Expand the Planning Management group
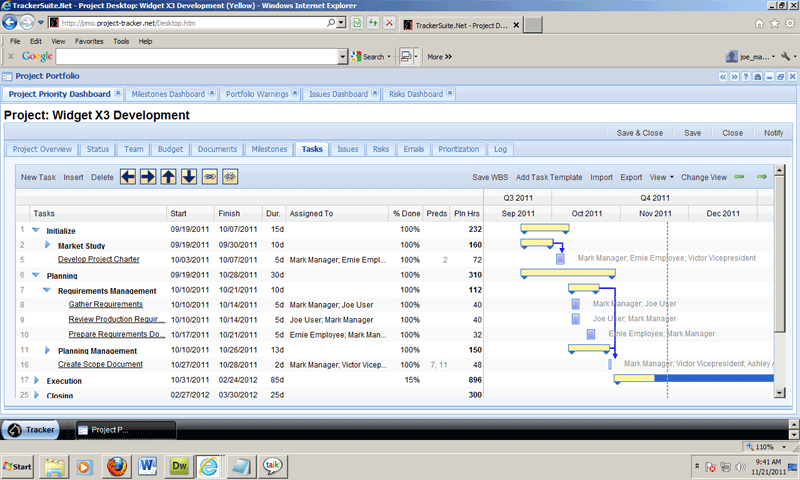The height and width of the screenshot is (480, 800). (x=47, y=350)
